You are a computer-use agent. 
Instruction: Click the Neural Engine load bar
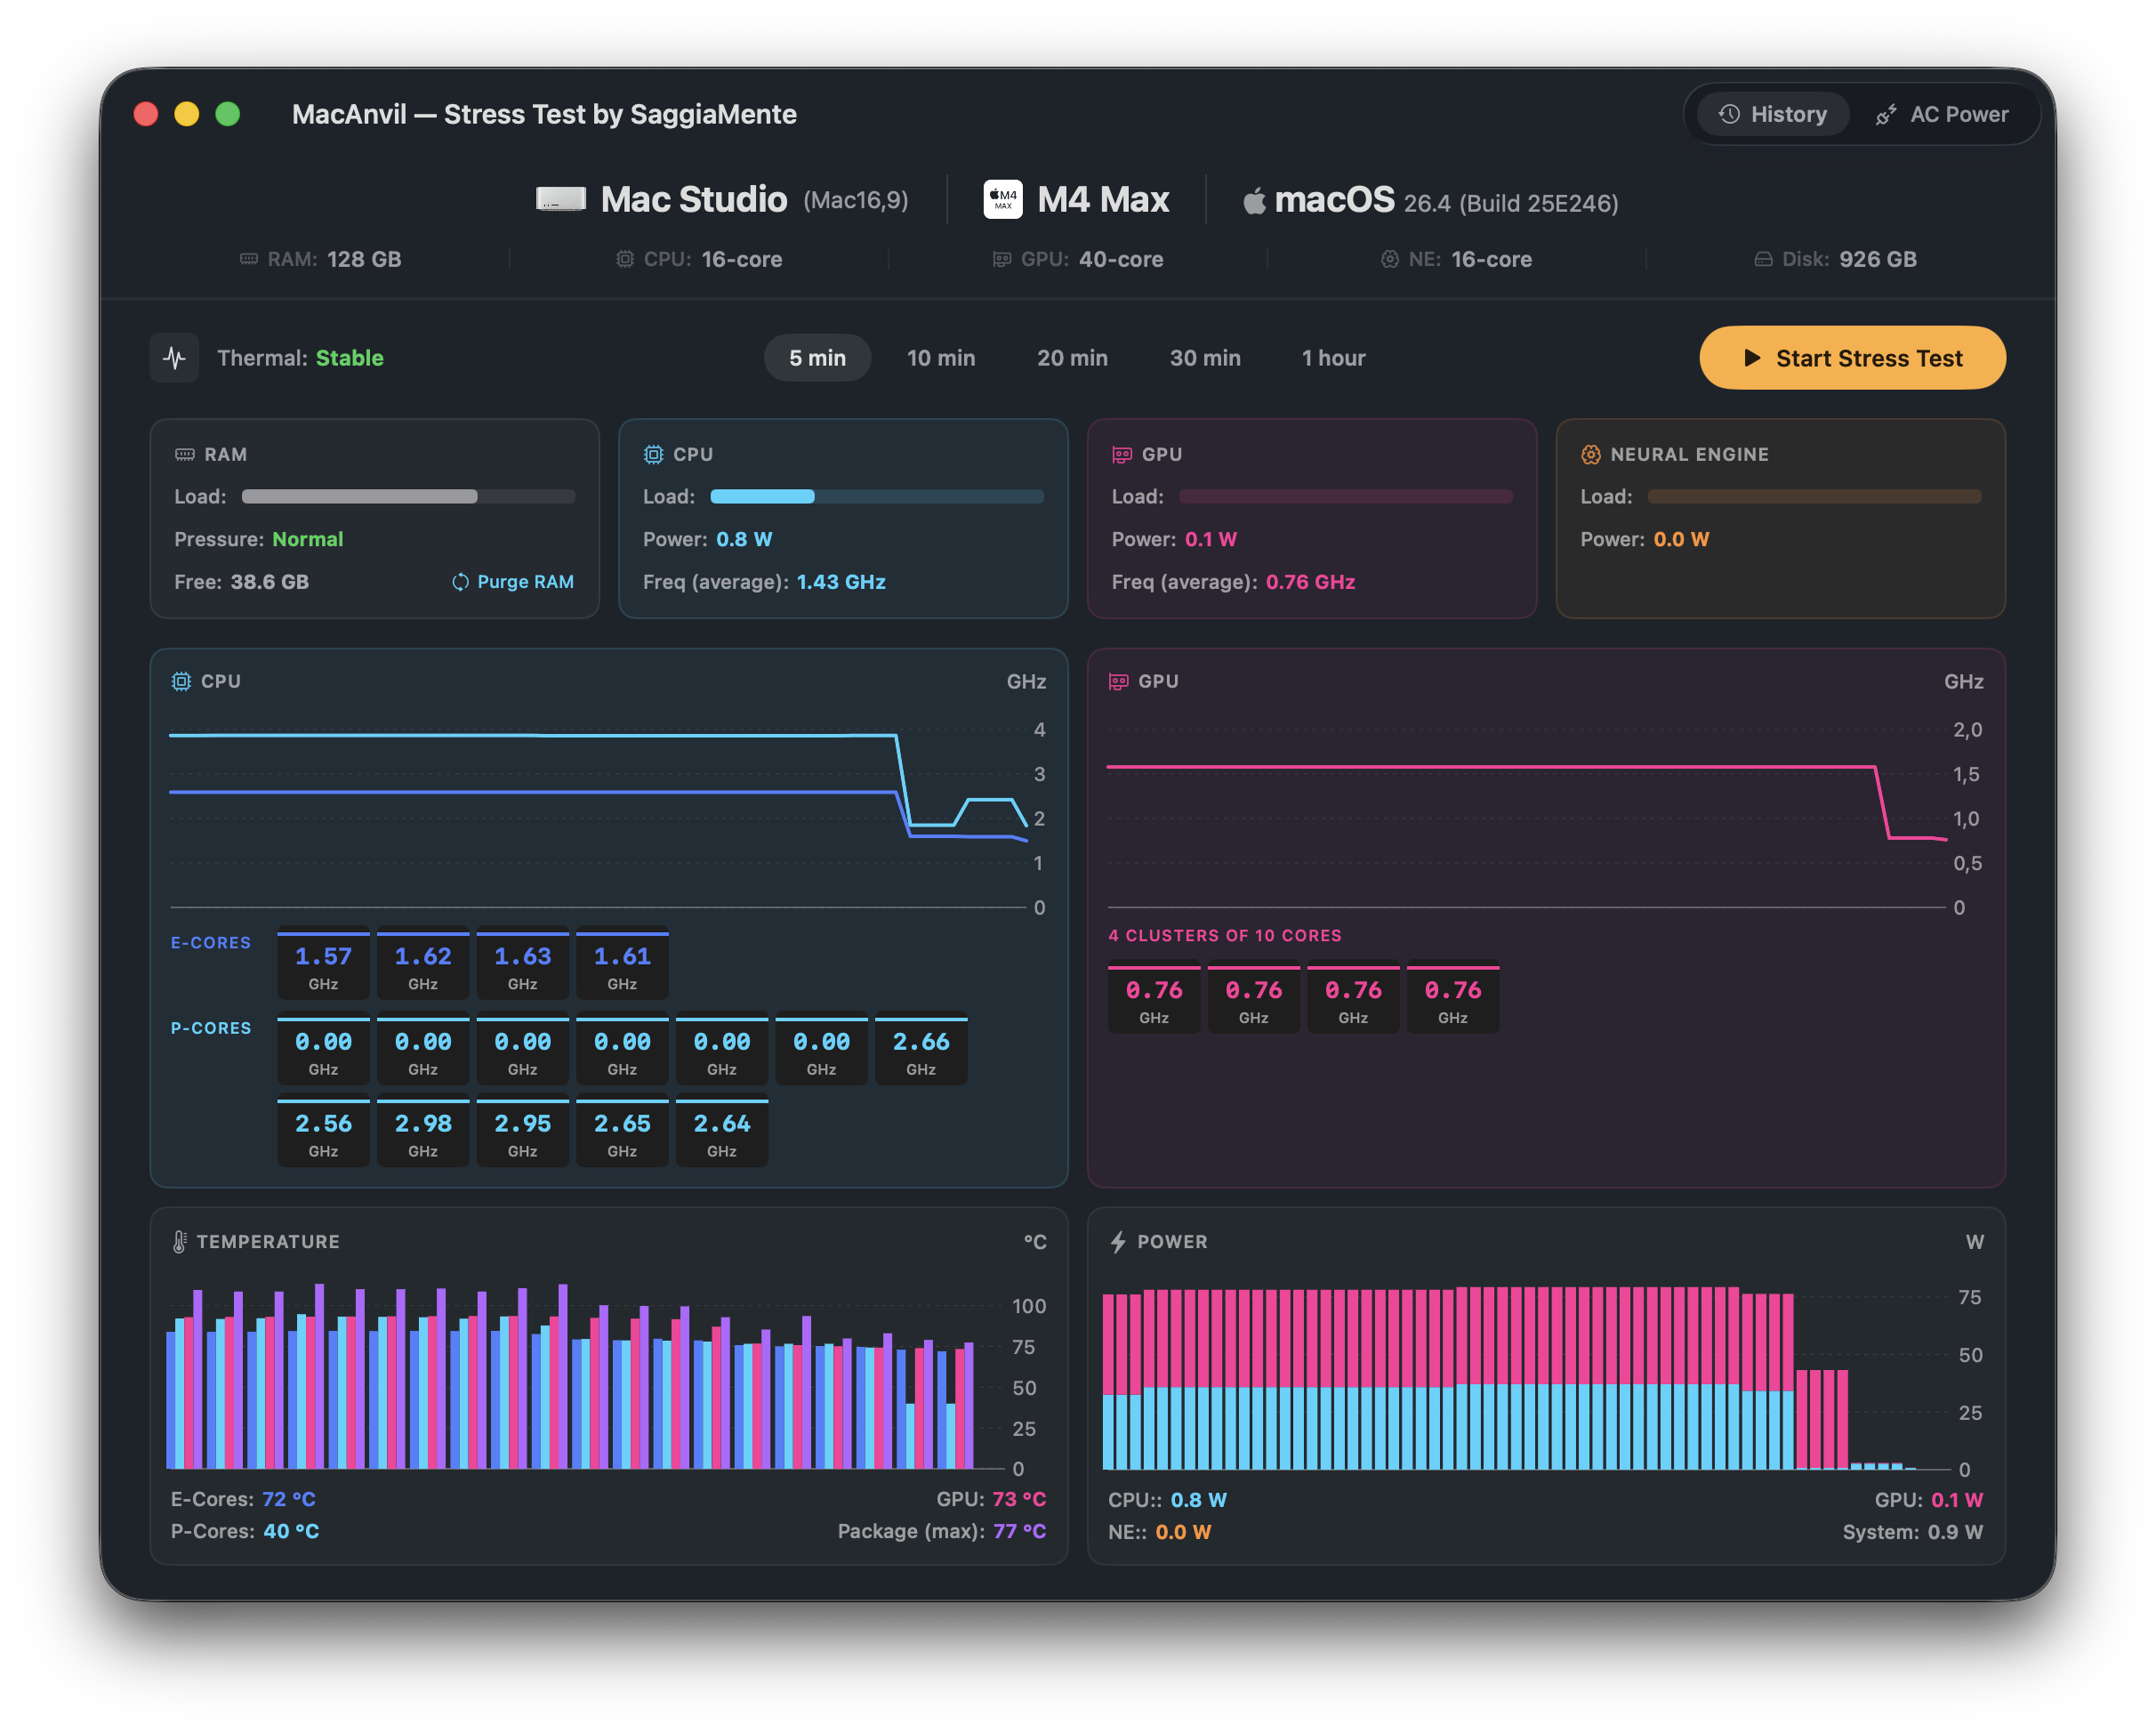tap(1814, 497)
